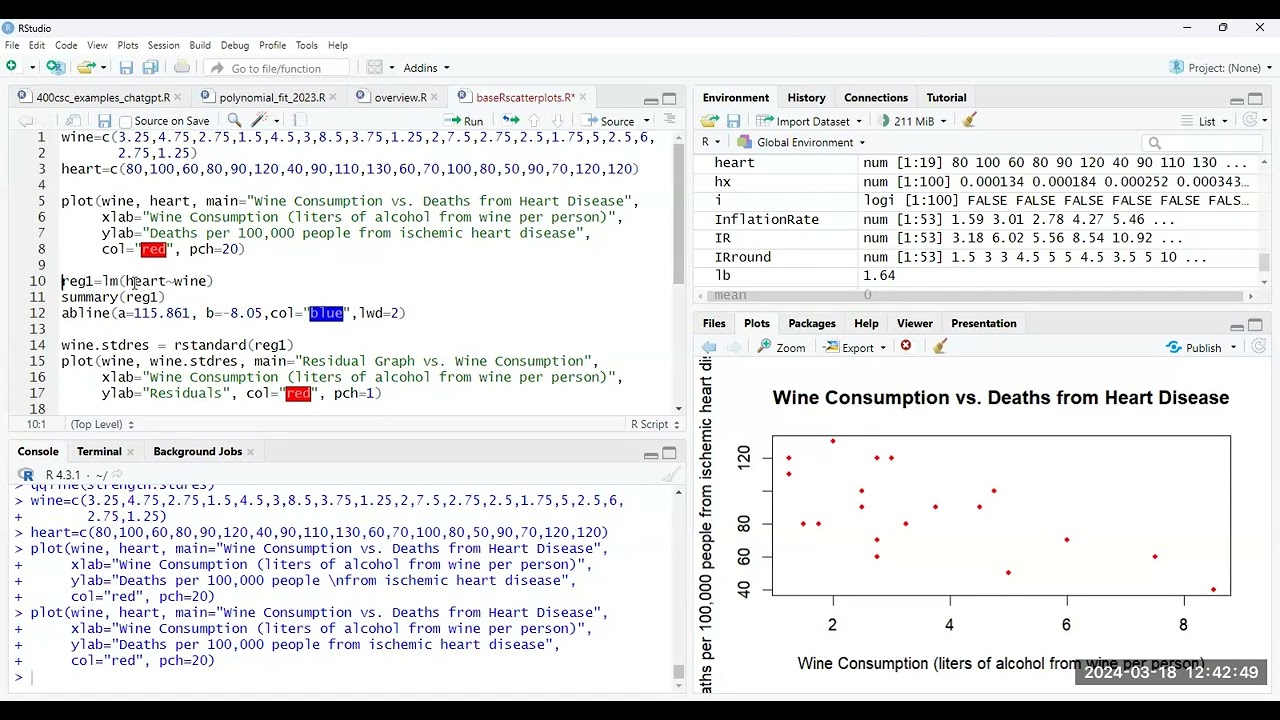This screenshot has height=720, width=1280.
Task: Open the File menu
Action: (12, 45)
